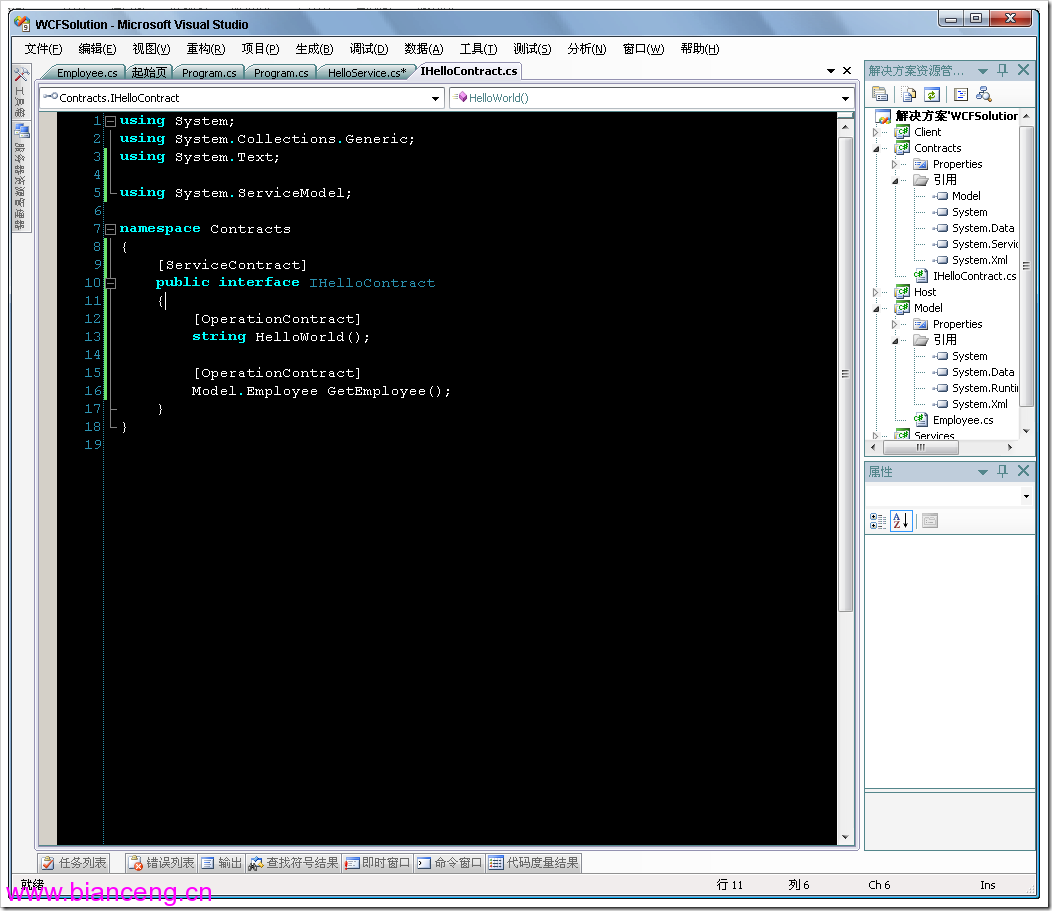1052x911 pixels.
Task: Click the solution 'WCFSolution' root icon
Action: pos(884,116)
